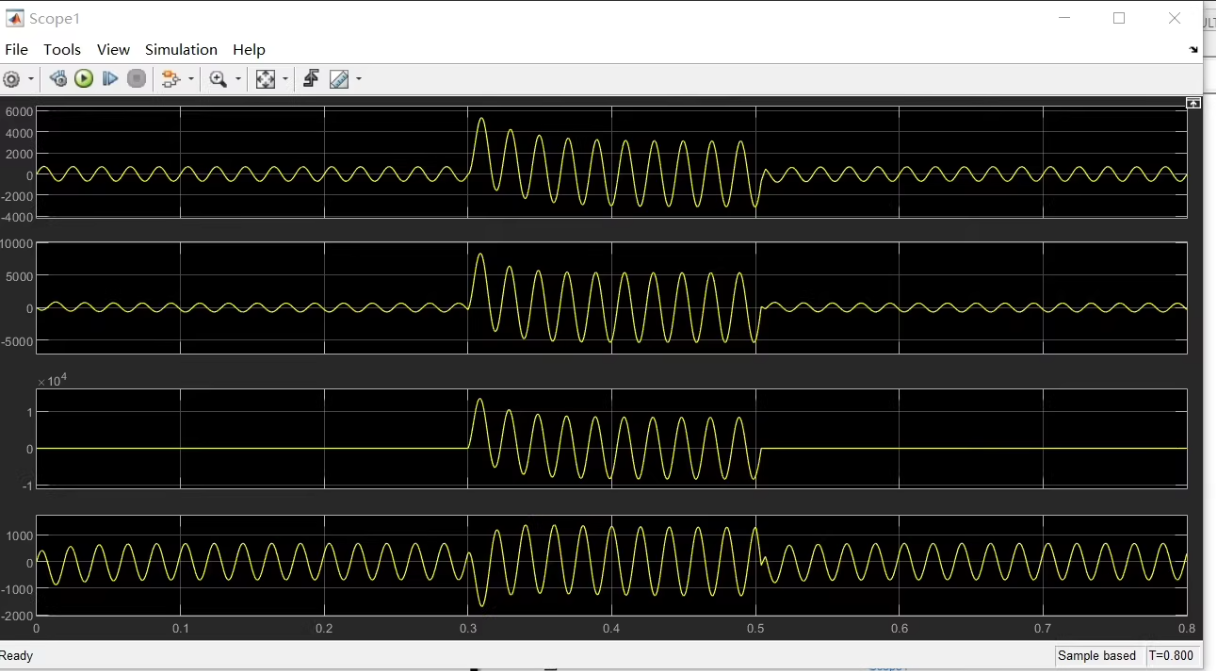Expand the Scale Axes dropdown arrow

coord(285,79)
